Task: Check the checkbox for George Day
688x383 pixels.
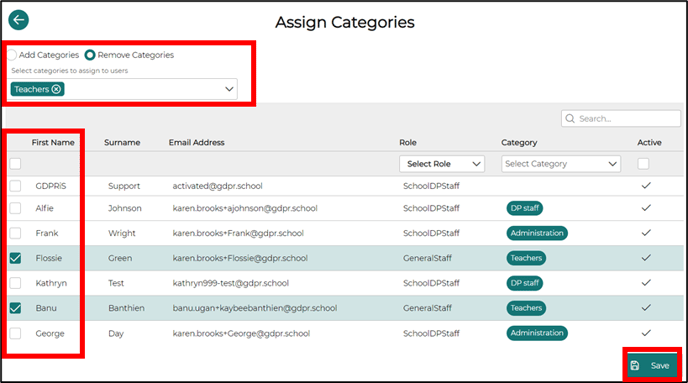Action: coord(15,333)
